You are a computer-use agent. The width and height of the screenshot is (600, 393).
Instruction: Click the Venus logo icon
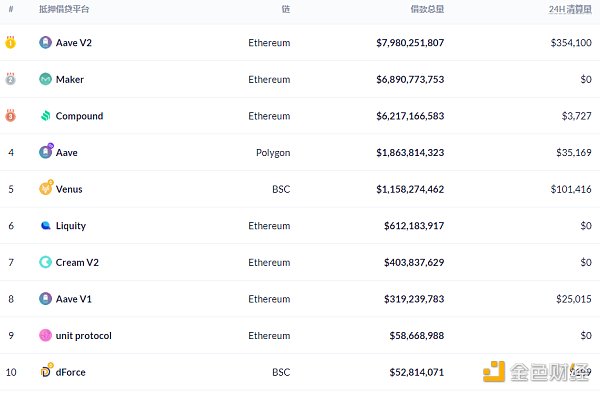(46, 188)
